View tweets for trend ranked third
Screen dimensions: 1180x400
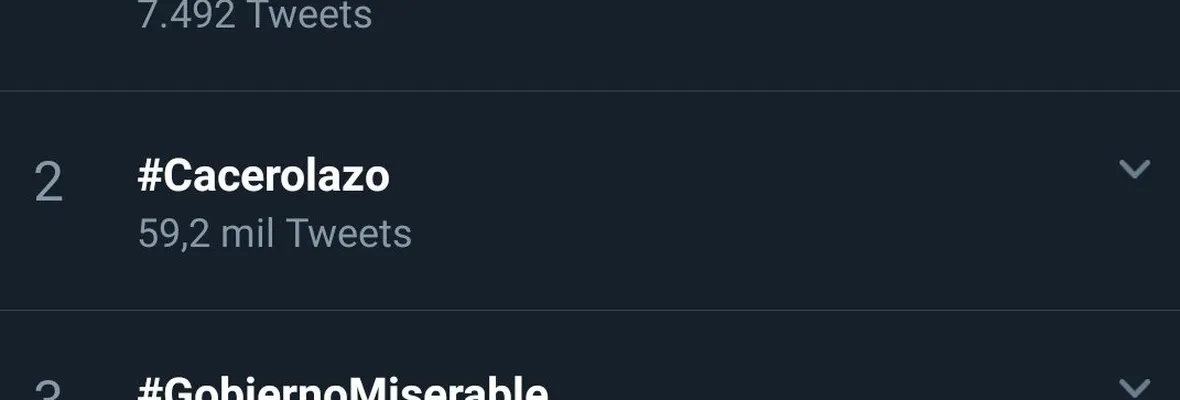tap(342, 390)
